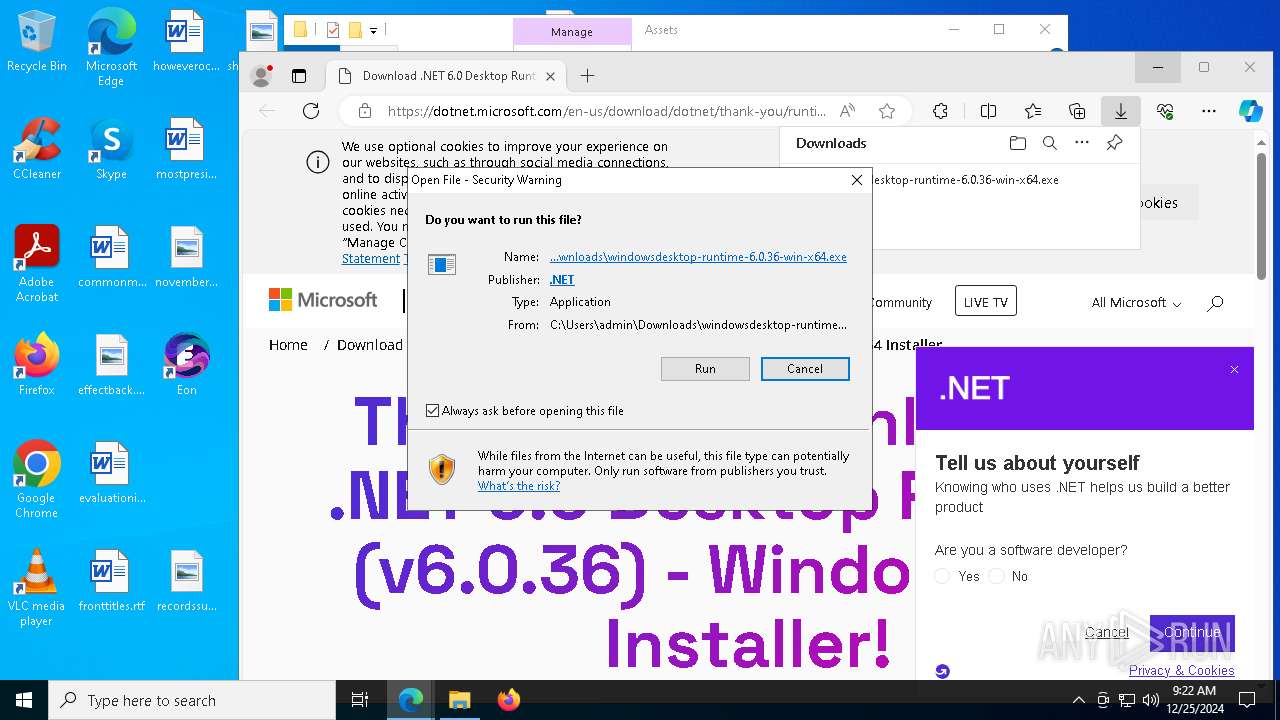Search downloads in the Downloads panel

(x=1050, y=143)
